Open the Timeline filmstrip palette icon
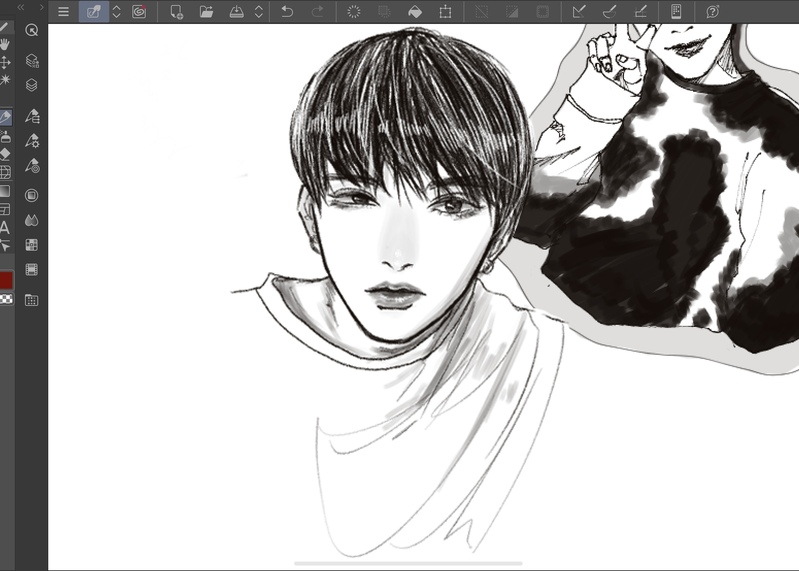Viewport: 799px width, 571px height. [x=32, y=269]
